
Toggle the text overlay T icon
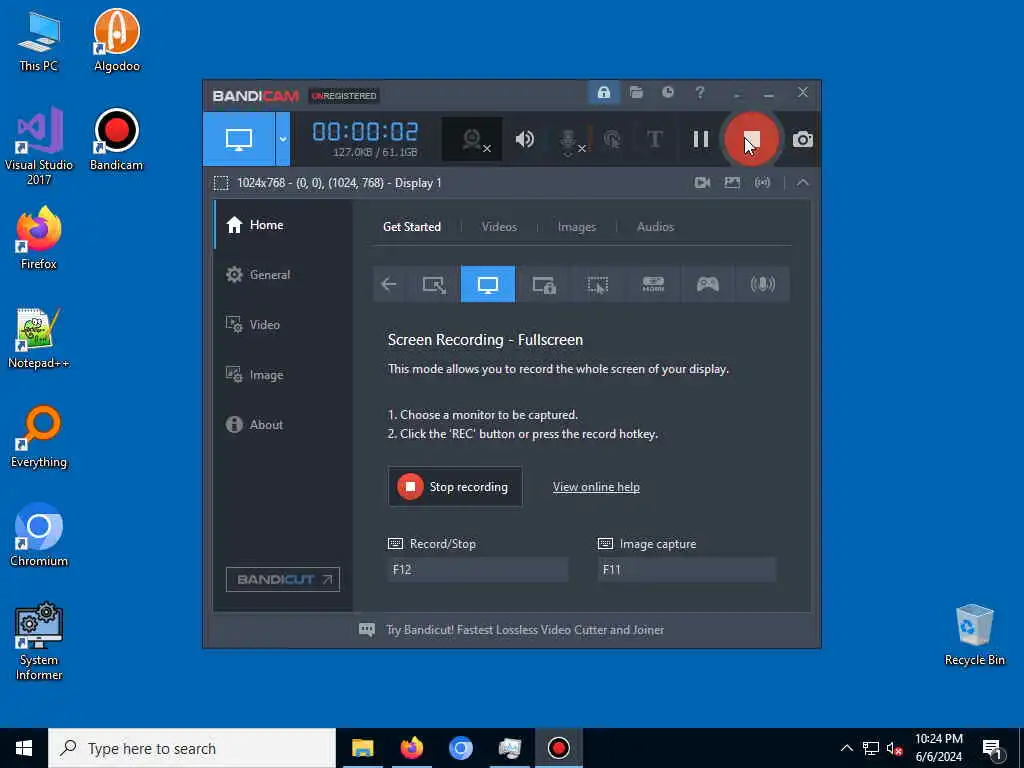point(654,139)
